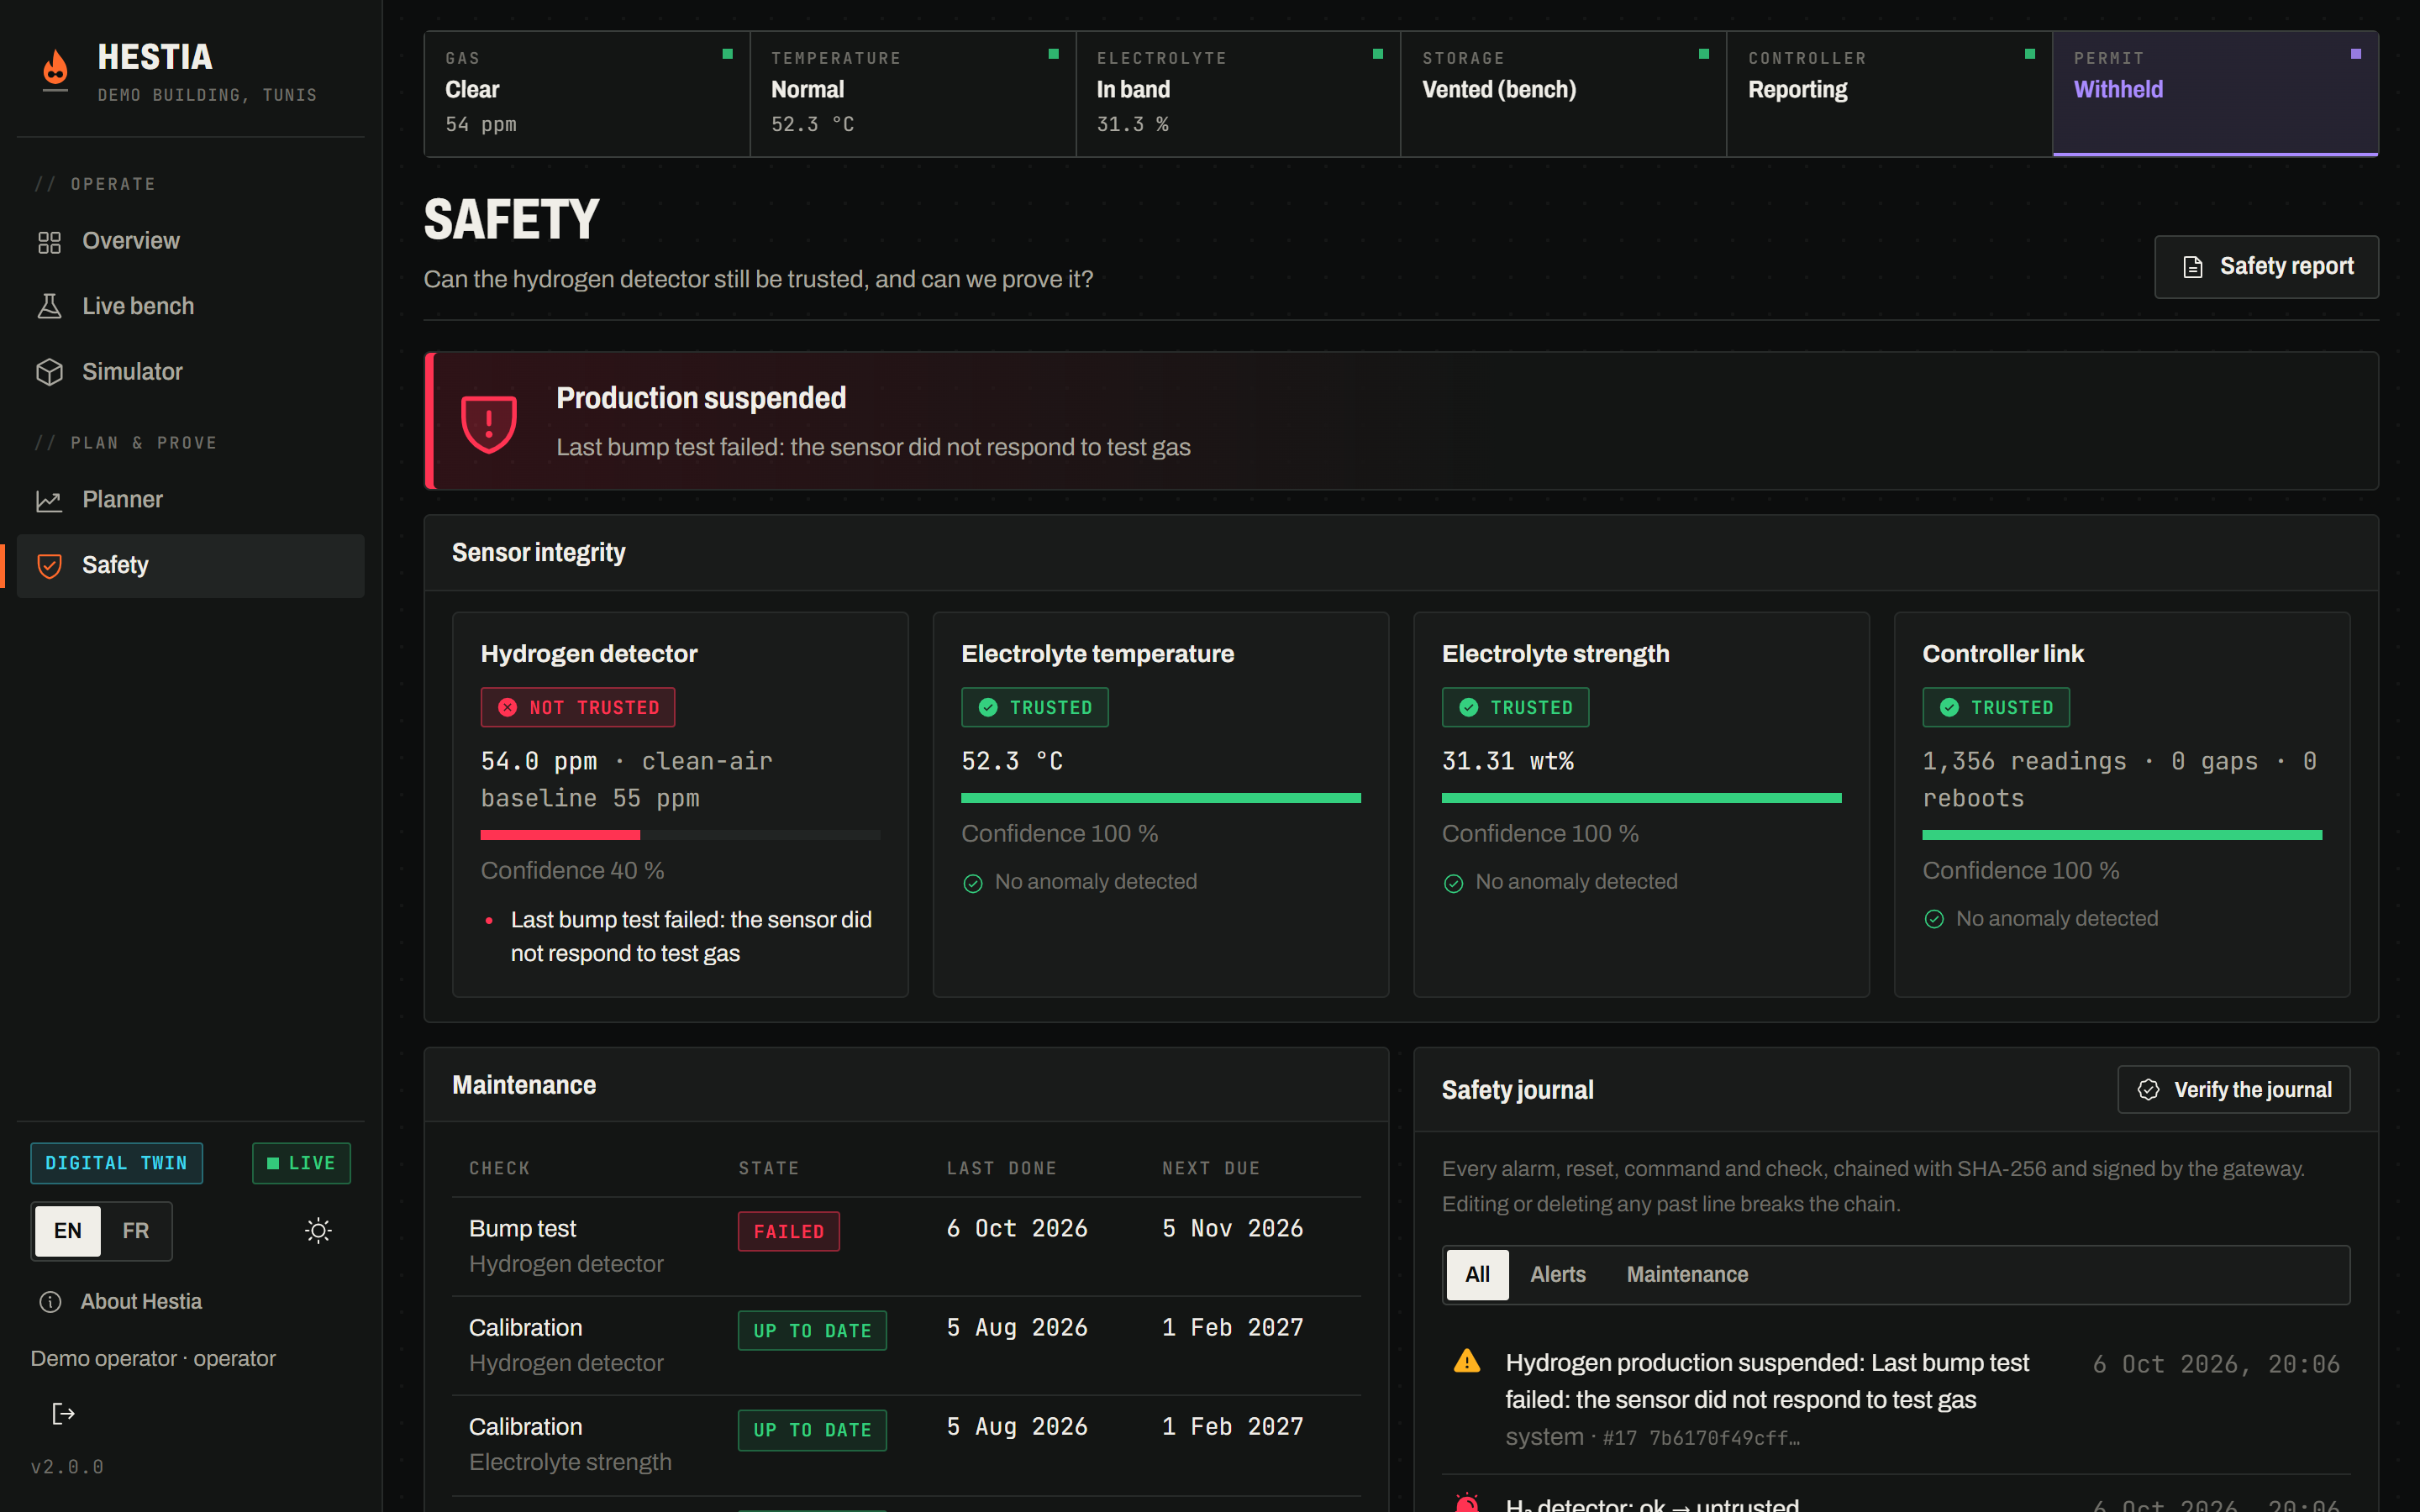The image size is (2420, 1512).
Task: Select the Permit Withheld tile
Action: pos(2216,94)
